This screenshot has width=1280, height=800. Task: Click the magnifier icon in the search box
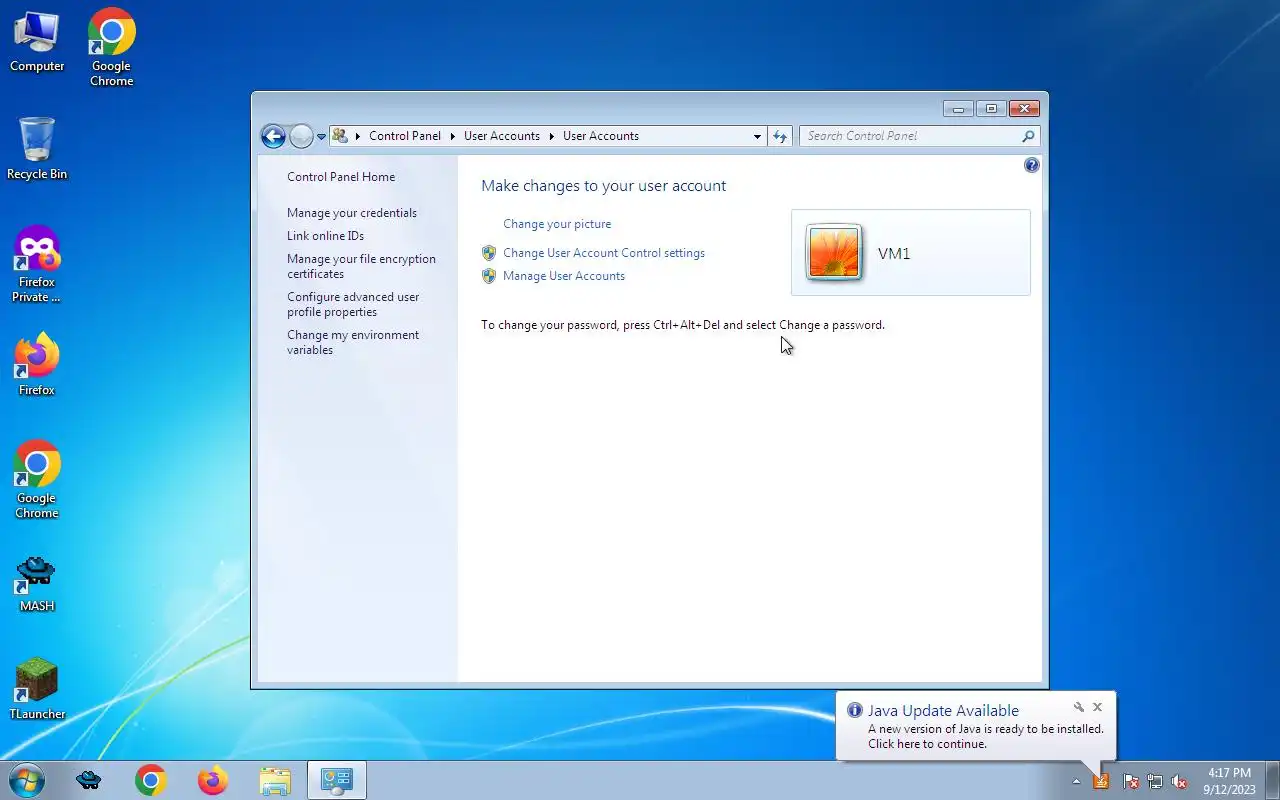coord(1028,136)
